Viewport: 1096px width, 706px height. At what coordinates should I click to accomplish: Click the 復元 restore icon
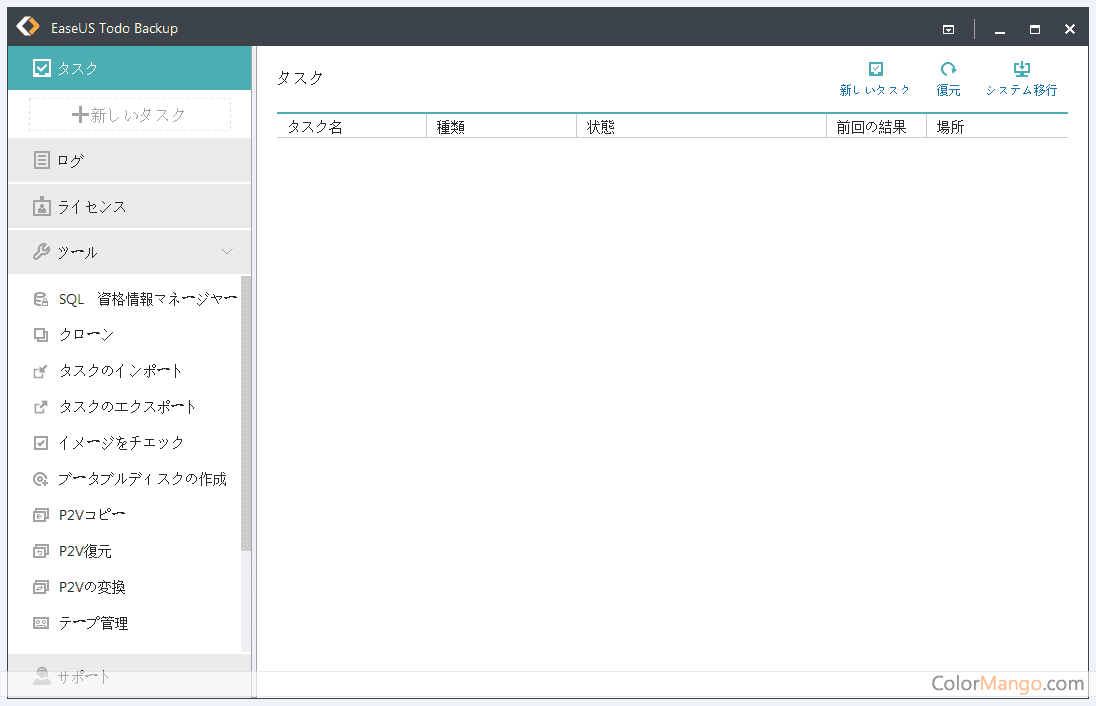tap(948, 70)
